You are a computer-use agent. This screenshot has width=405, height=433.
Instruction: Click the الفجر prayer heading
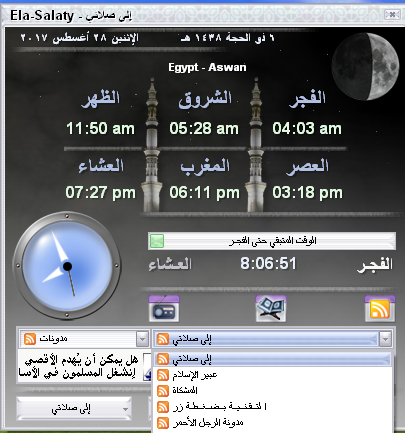pyautogui.click(x=307, y=99)
